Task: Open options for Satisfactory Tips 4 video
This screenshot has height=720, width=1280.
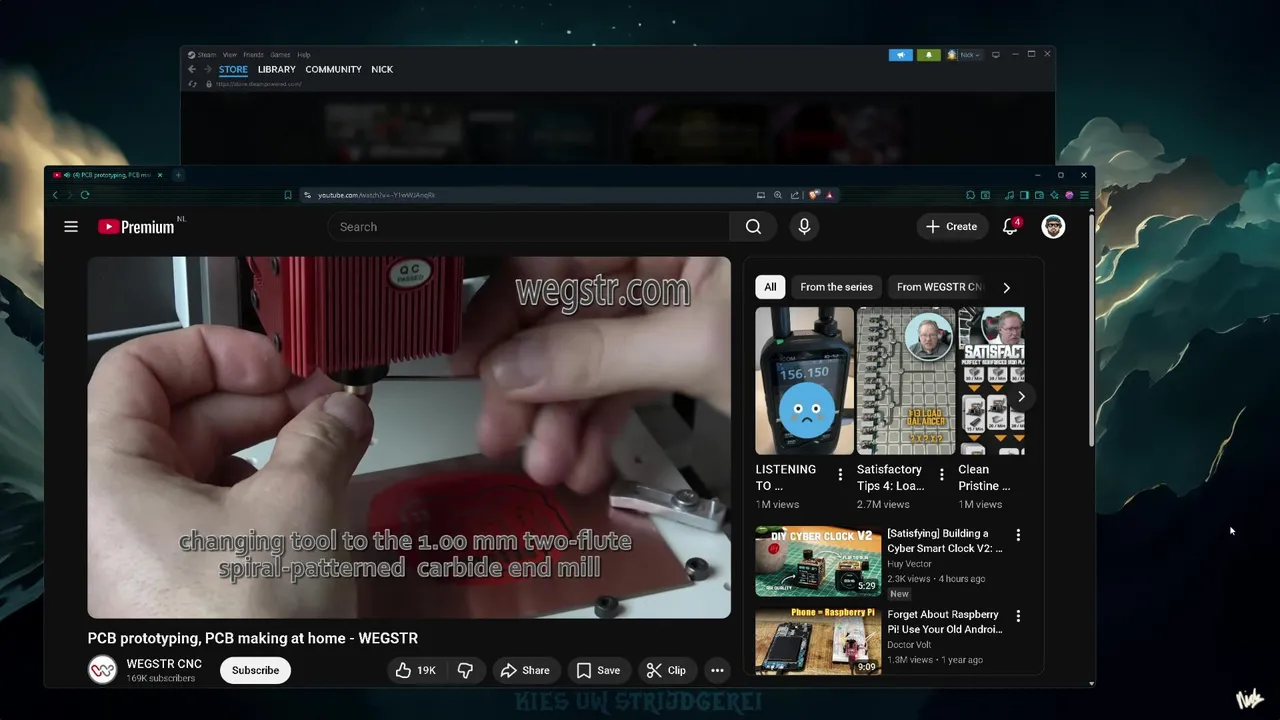Action: tap(941, 474)
